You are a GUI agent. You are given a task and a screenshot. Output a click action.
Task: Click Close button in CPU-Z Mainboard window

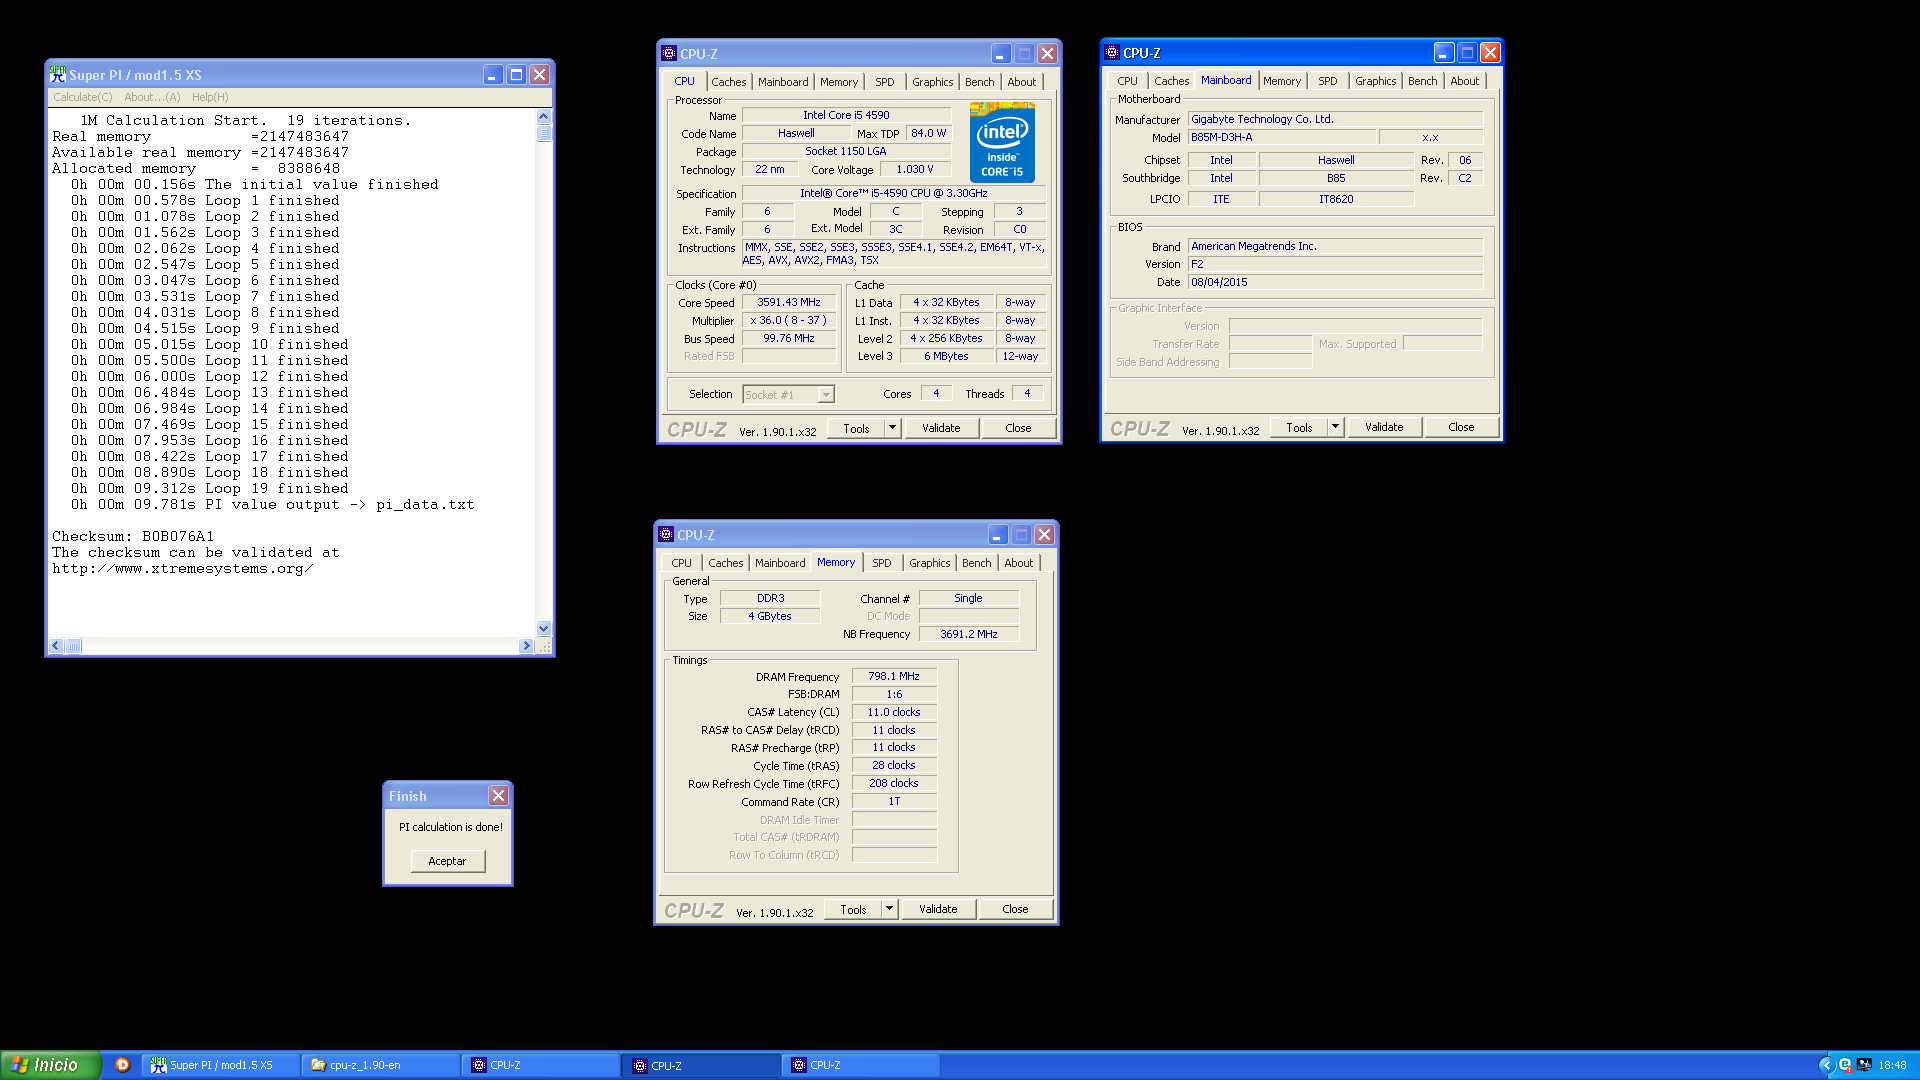(x=1461, y=427)
